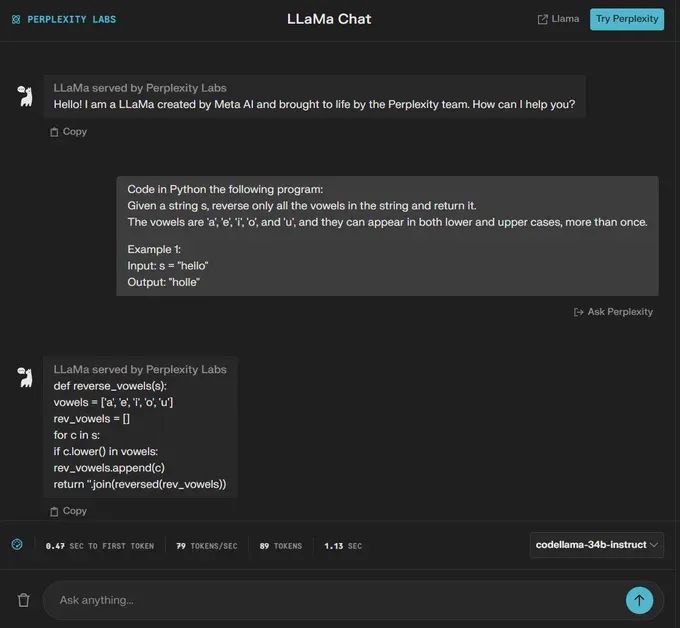Click the 'def reverse_vowels(s):' code line
The height and width of the screenshot is (628, 680).
[110, 386]
